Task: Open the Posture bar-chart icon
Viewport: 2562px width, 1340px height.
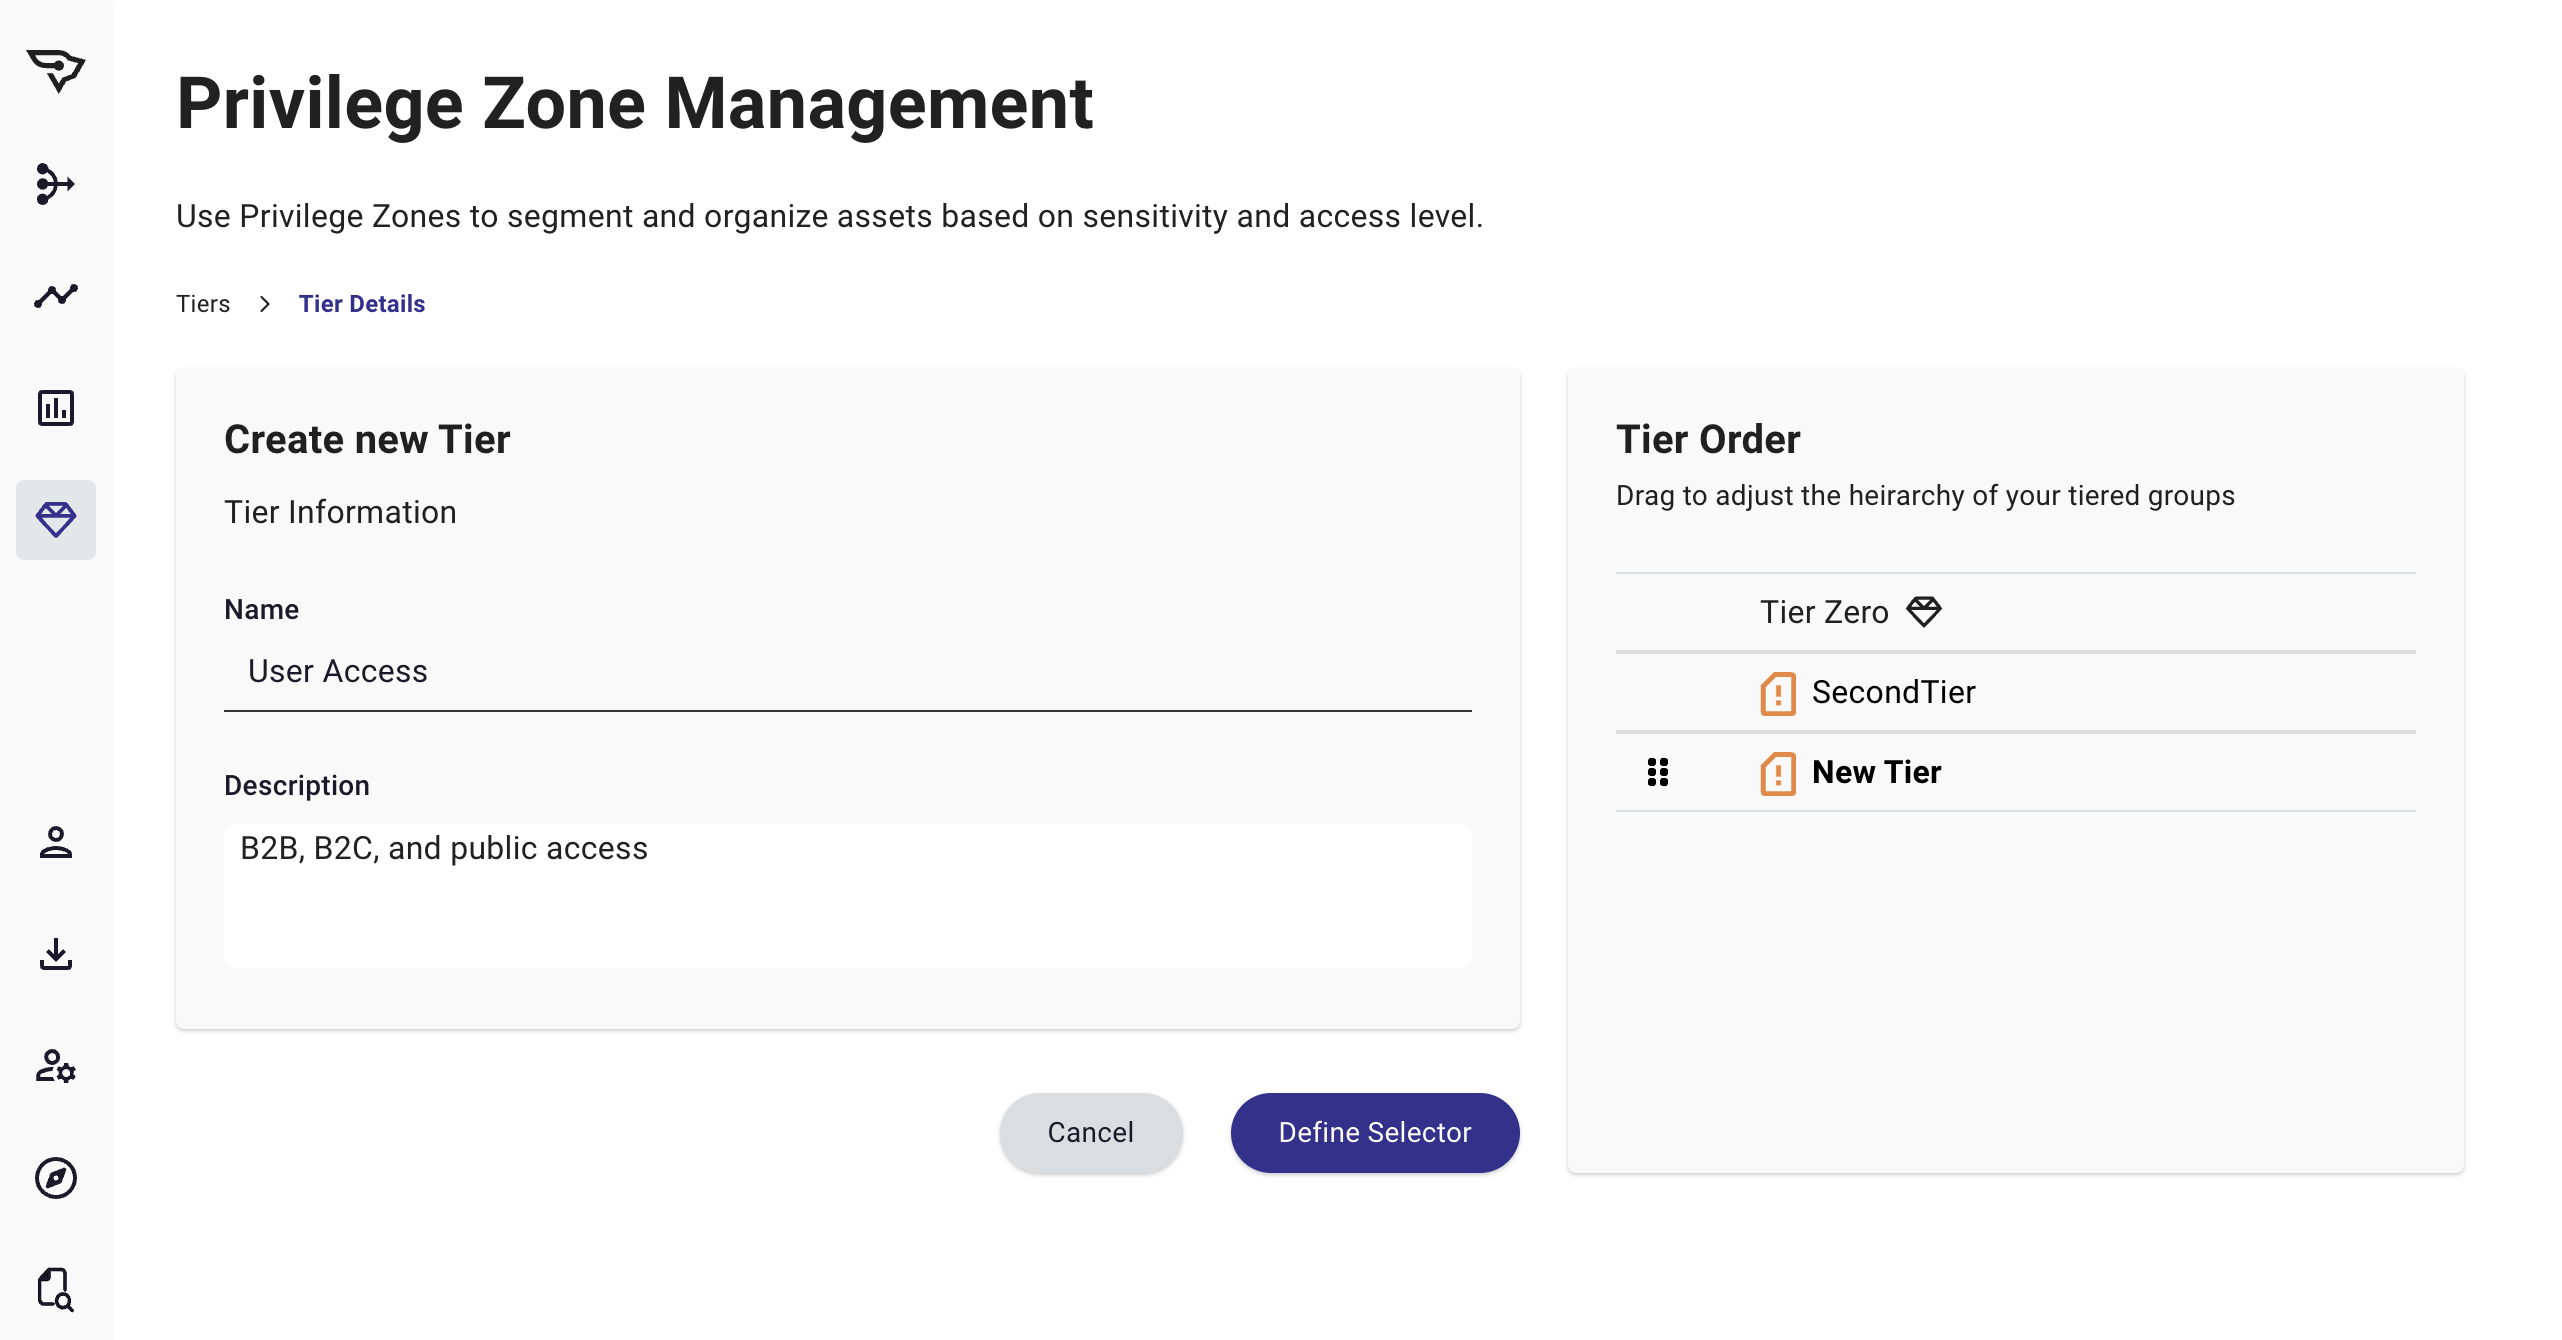Action: point(56,408)
